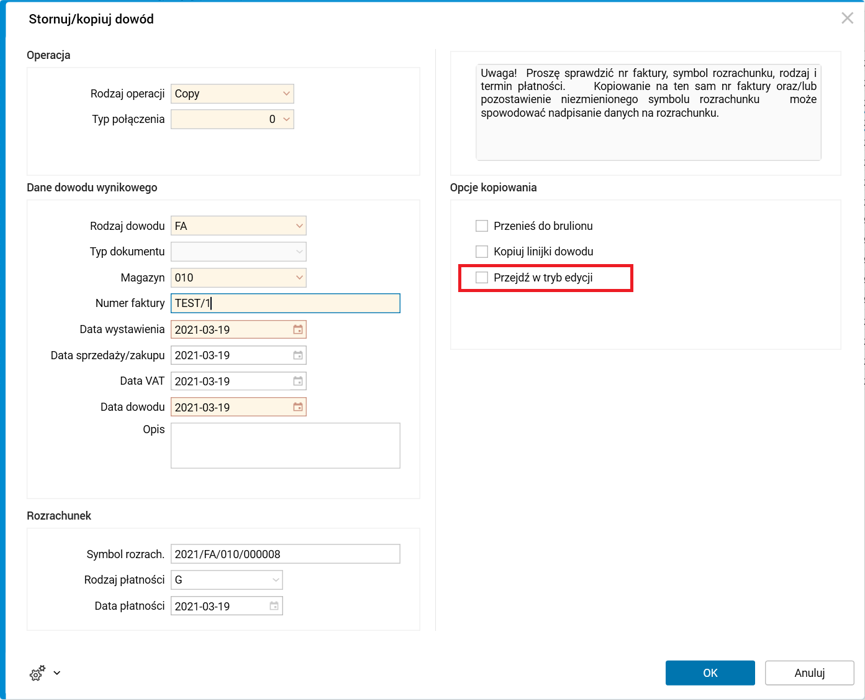The image size is (865, 700).
Task: Open calendar picker for Data VAT
Action: click(298, 381)
